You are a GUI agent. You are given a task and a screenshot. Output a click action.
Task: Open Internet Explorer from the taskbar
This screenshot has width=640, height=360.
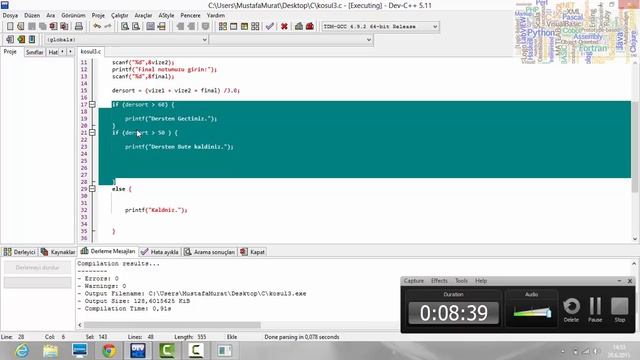22,351
